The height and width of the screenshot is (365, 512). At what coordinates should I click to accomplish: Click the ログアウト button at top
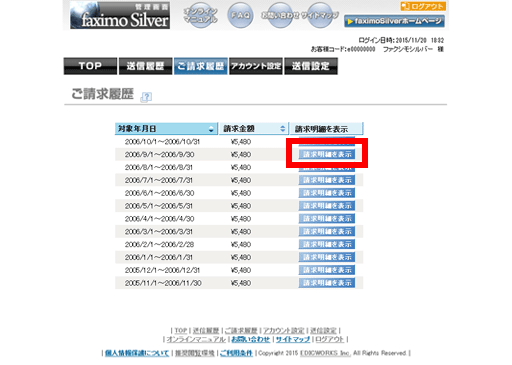[423, 6]
